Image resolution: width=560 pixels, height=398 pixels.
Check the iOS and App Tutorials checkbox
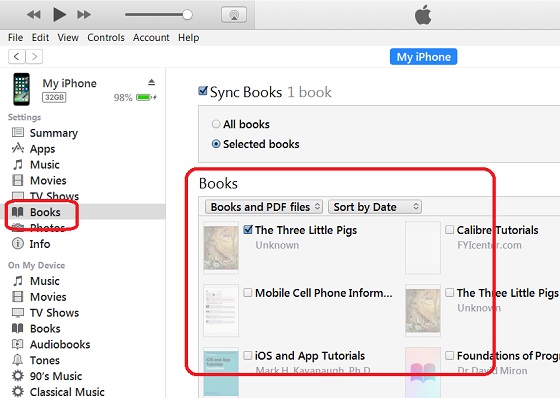248,355
